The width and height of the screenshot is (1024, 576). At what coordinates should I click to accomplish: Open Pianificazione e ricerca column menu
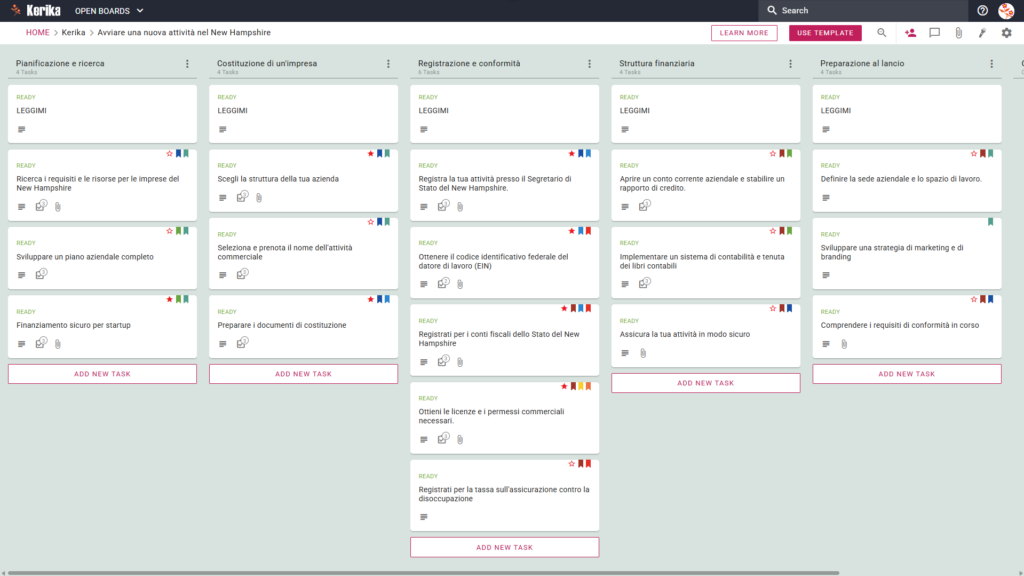pos(187,64)
